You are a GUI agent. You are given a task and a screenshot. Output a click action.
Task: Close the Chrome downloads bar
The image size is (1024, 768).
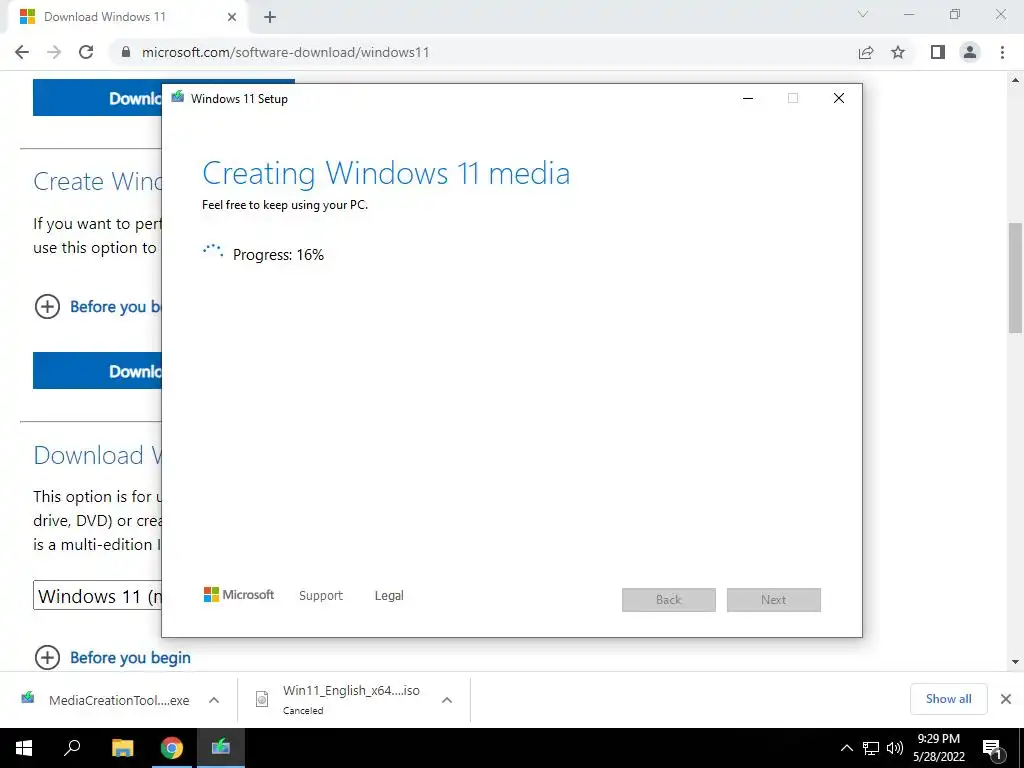pyautogui.click(x=1006, y=699)
